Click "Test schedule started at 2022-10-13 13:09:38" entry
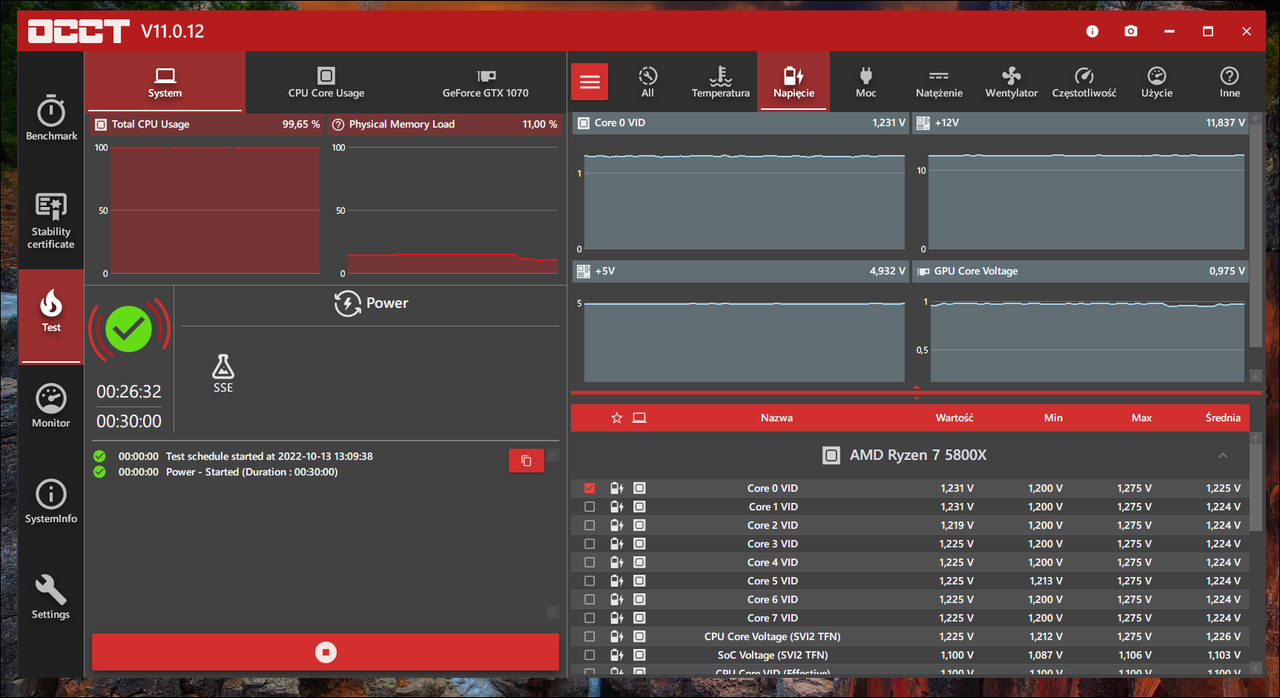 (269, 456)
